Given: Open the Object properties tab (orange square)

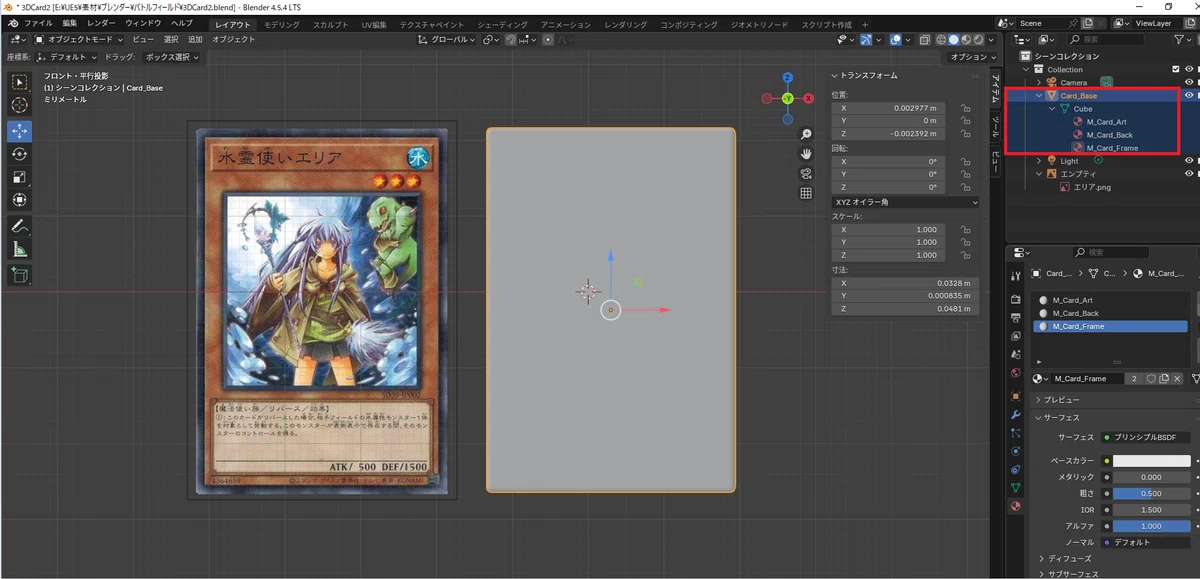Looking at the screenshot, I should point(1016,396).
